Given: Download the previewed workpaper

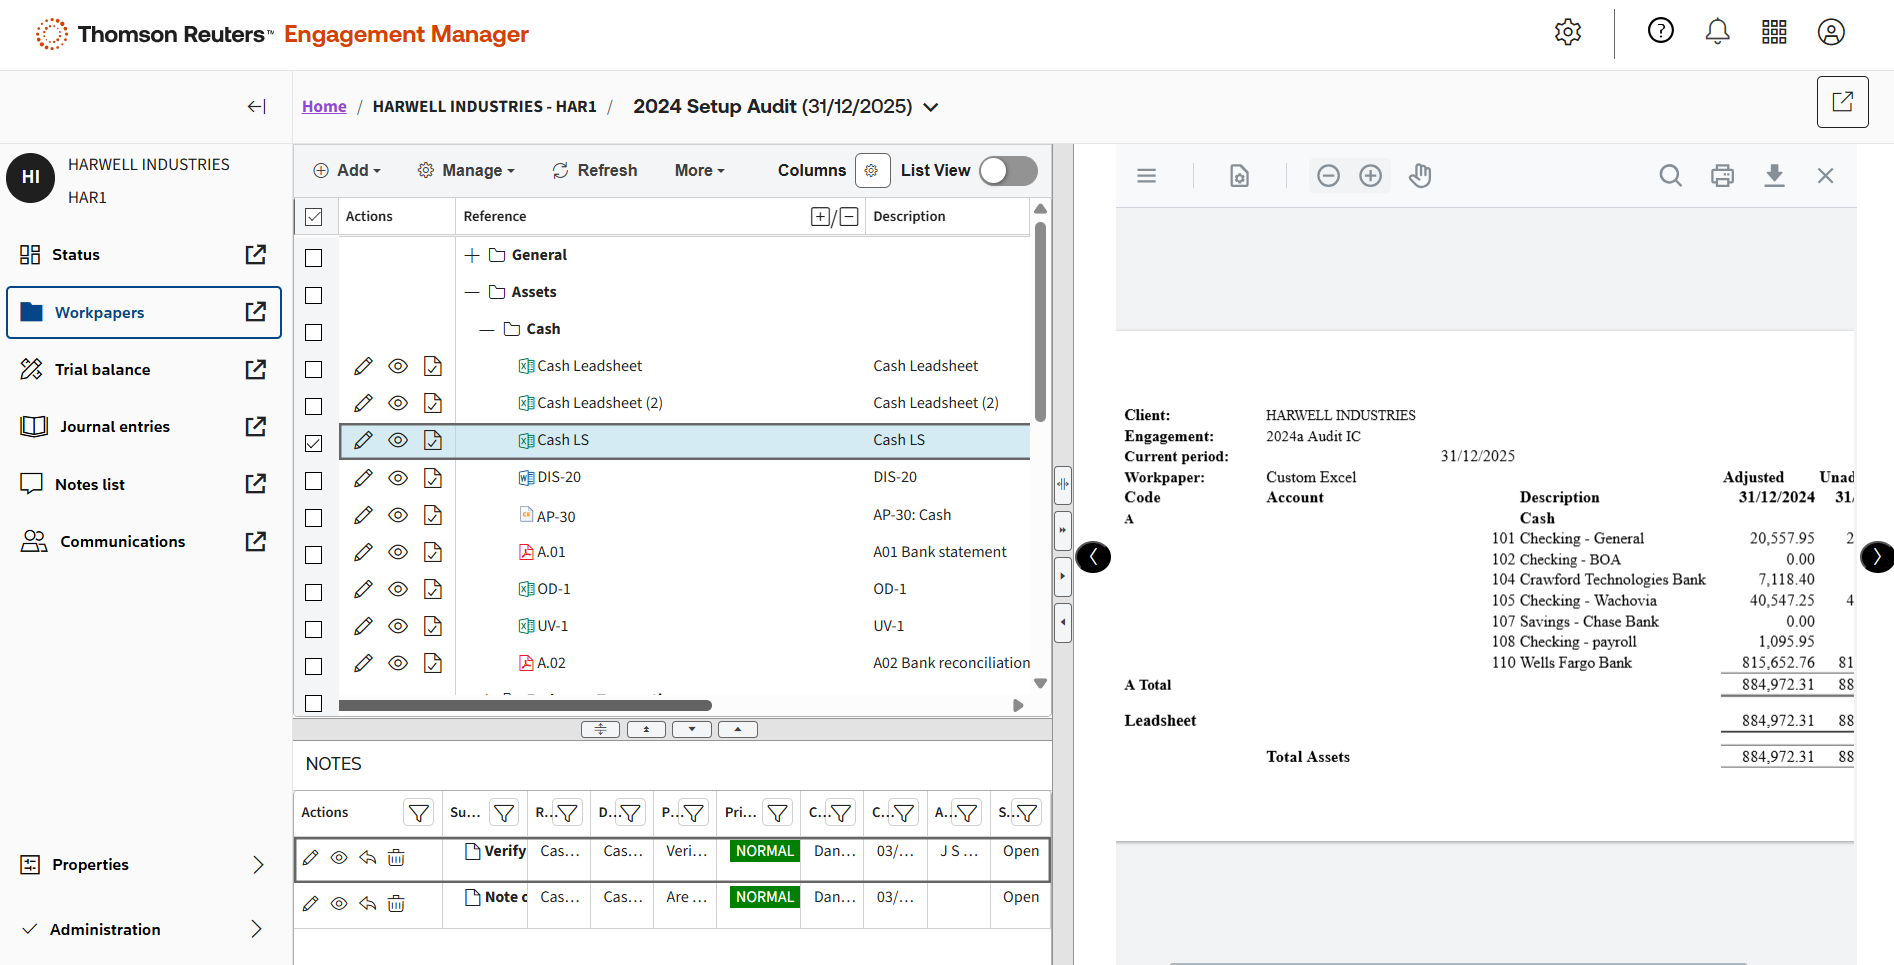Looking at the screenshot, I should pyautogui.click(x=1774, y=176).
